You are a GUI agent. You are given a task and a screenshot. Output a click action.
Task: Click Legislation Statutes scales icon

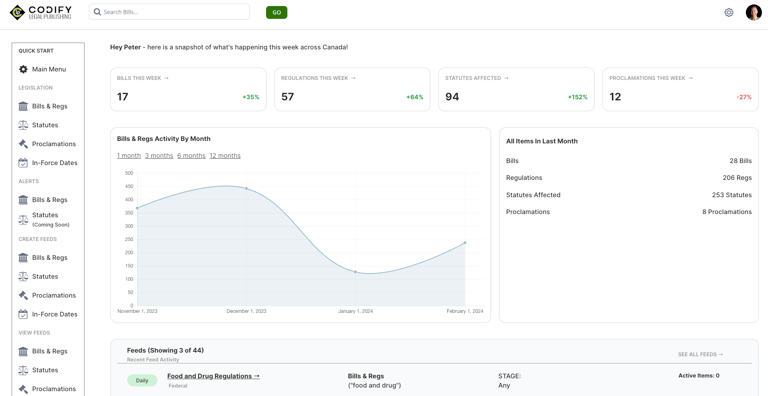[23, 125]
